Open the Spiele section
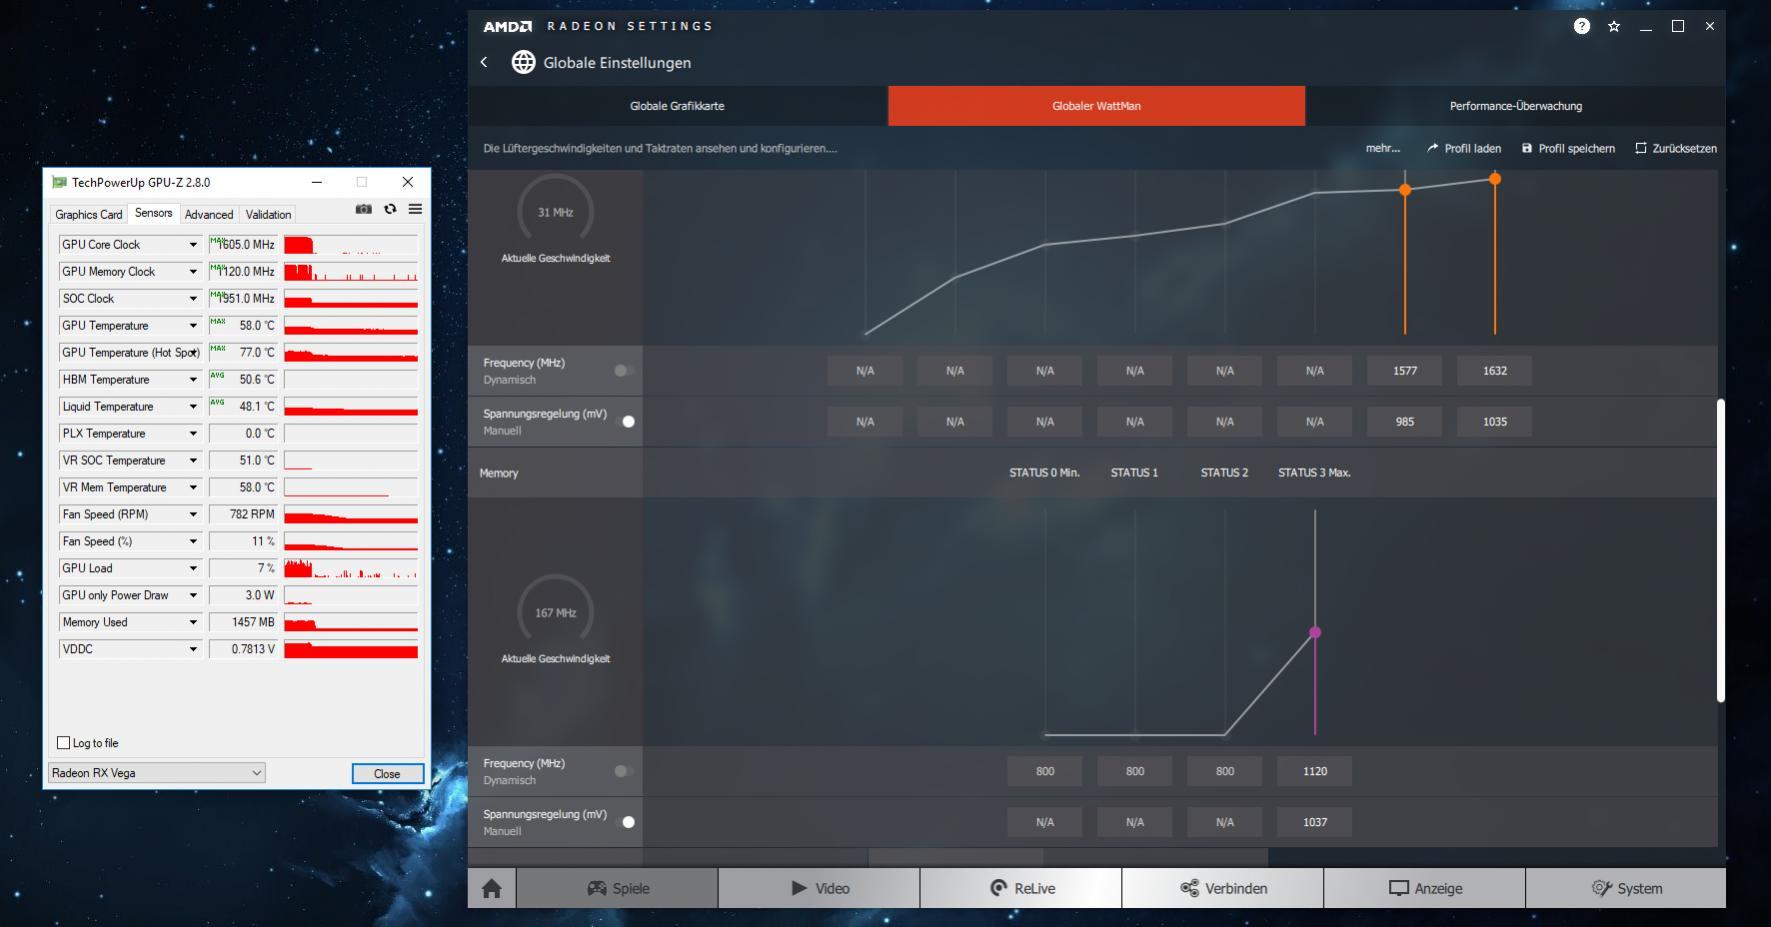 [617, 888]
